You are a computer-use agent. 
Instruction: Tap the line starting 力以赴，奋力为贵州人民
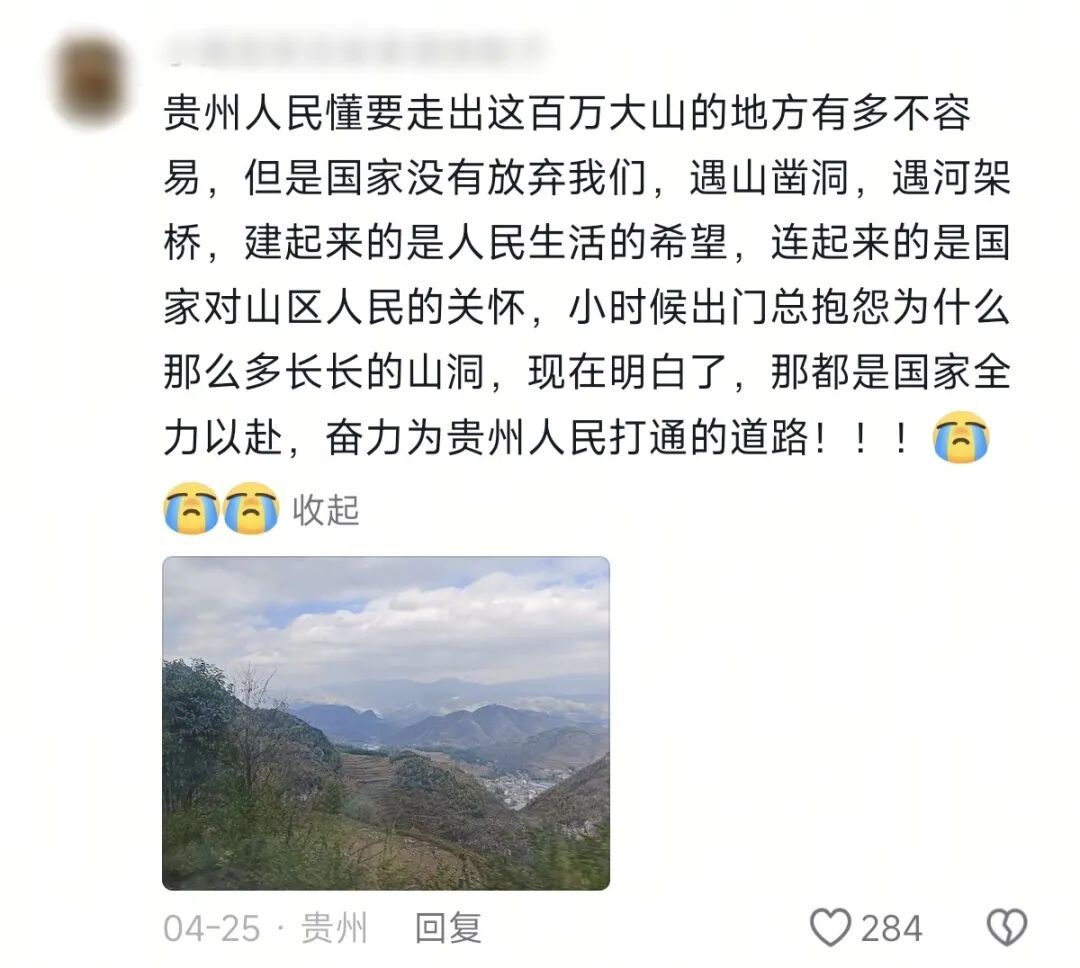point(537,437)
